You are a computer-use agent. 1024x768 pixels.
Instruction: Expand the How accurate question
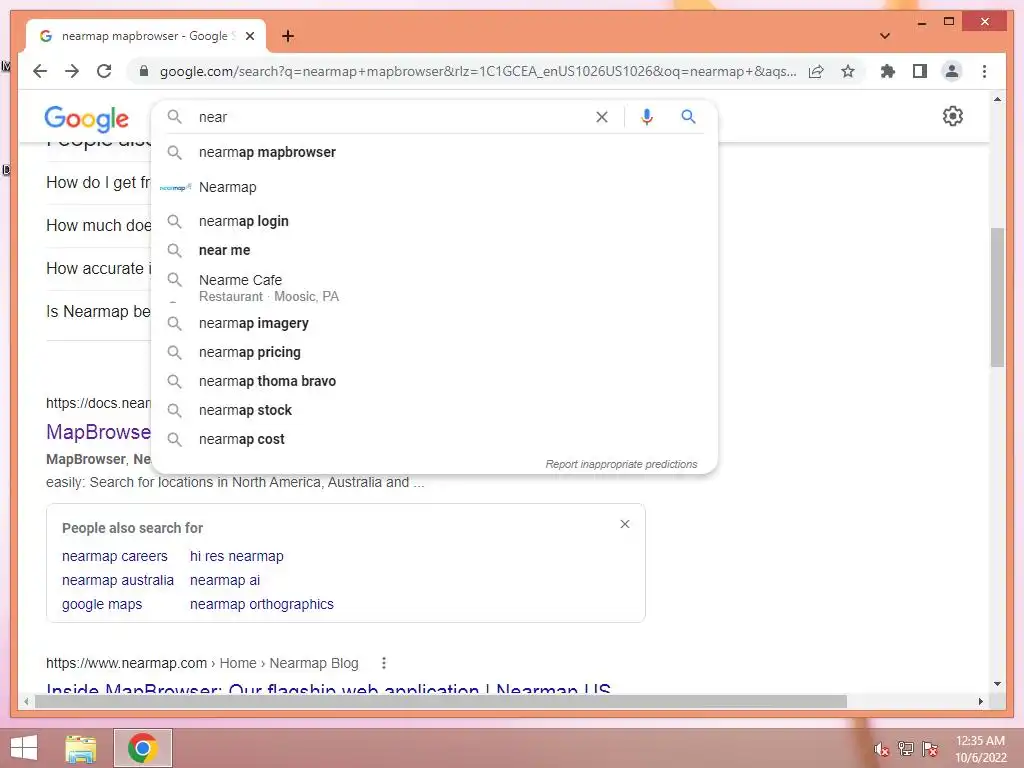point(98,268)
